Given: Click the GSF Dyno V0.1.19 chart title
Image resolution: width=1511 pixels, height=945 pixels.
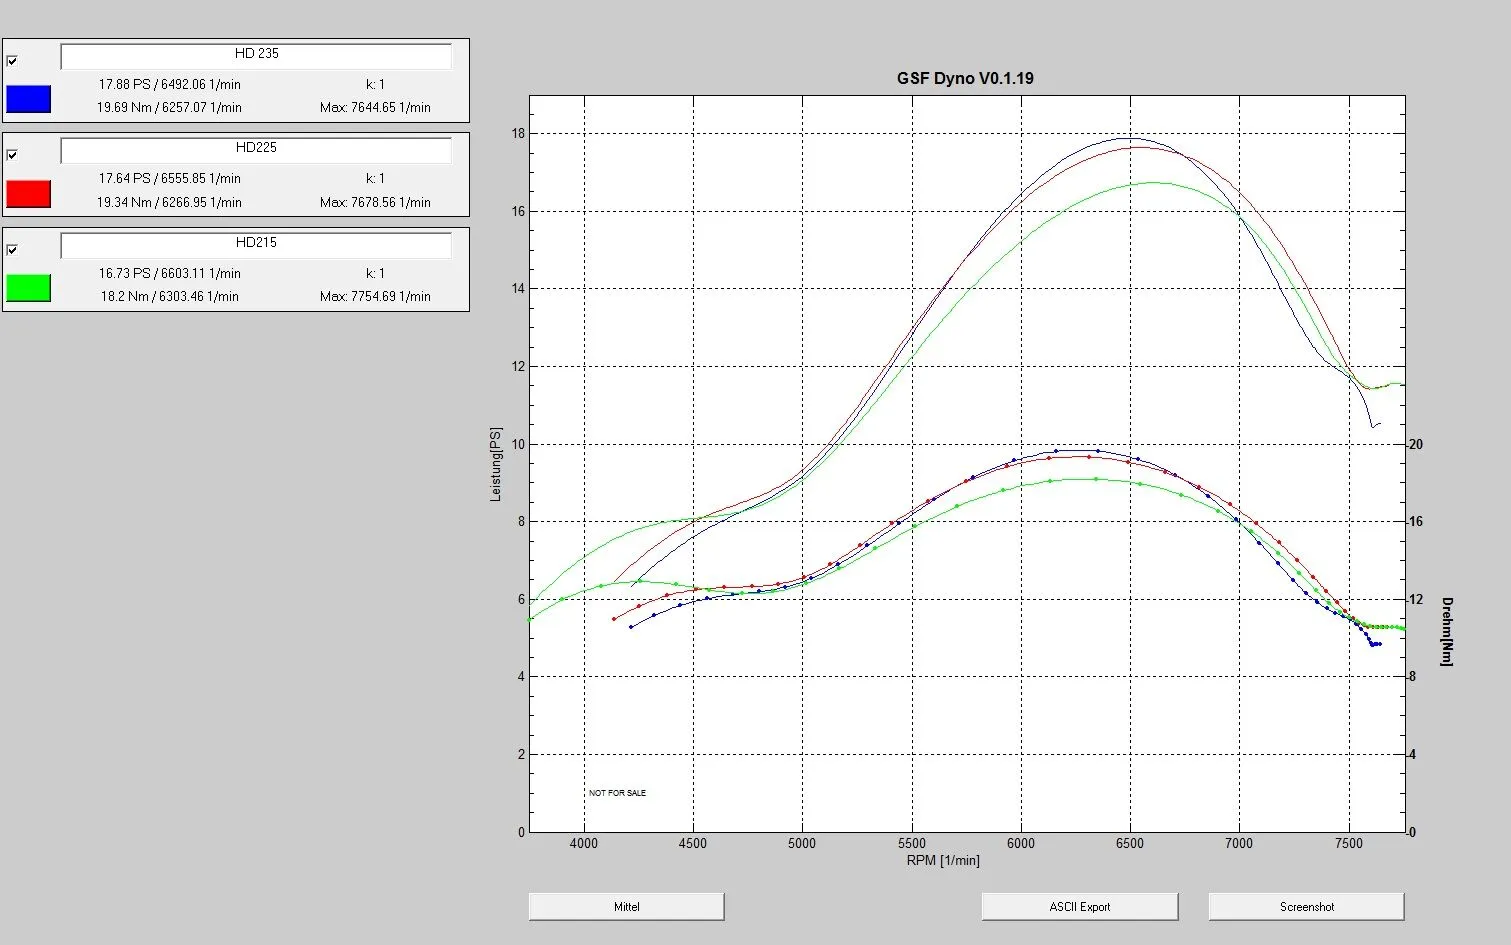Looking at the screenshot, I should [x=965, y=78].
